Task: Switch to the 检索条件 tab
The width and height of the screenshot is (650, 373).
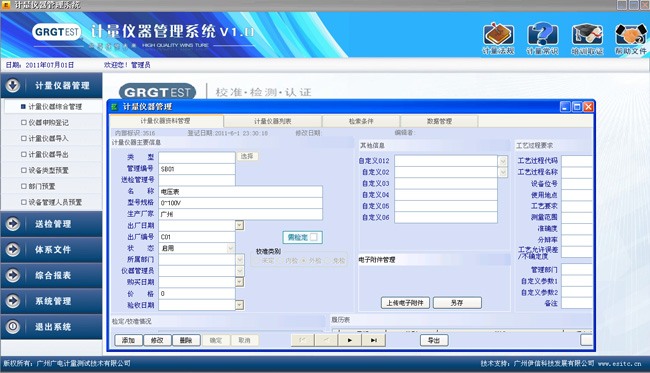Action: [x=361, y=121]
